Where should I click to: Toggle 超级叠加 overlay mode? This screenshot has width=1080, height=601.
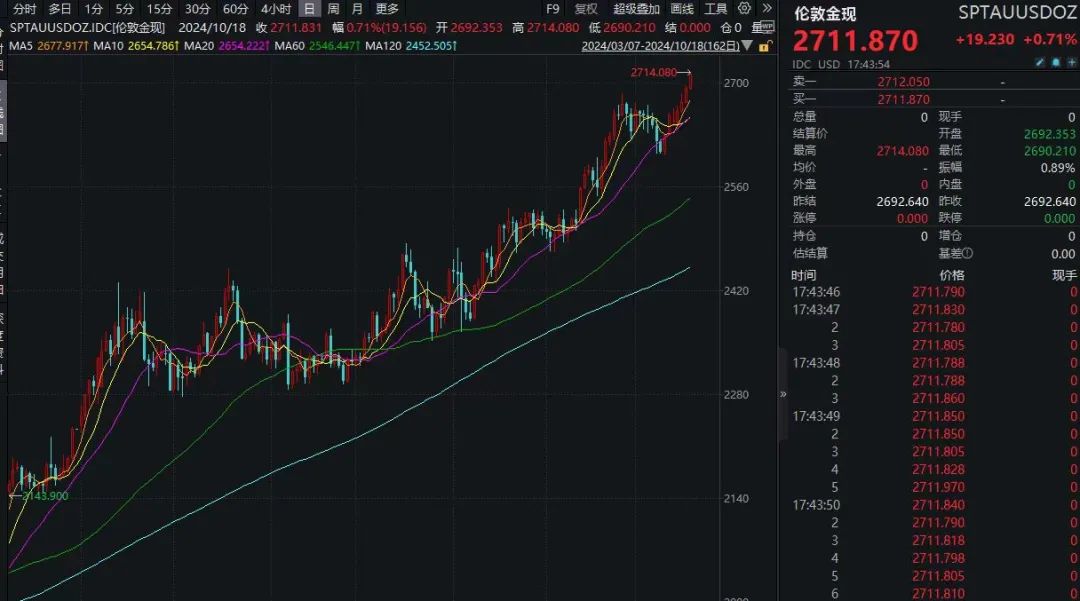pyautogui.click(x=636, y=8)
